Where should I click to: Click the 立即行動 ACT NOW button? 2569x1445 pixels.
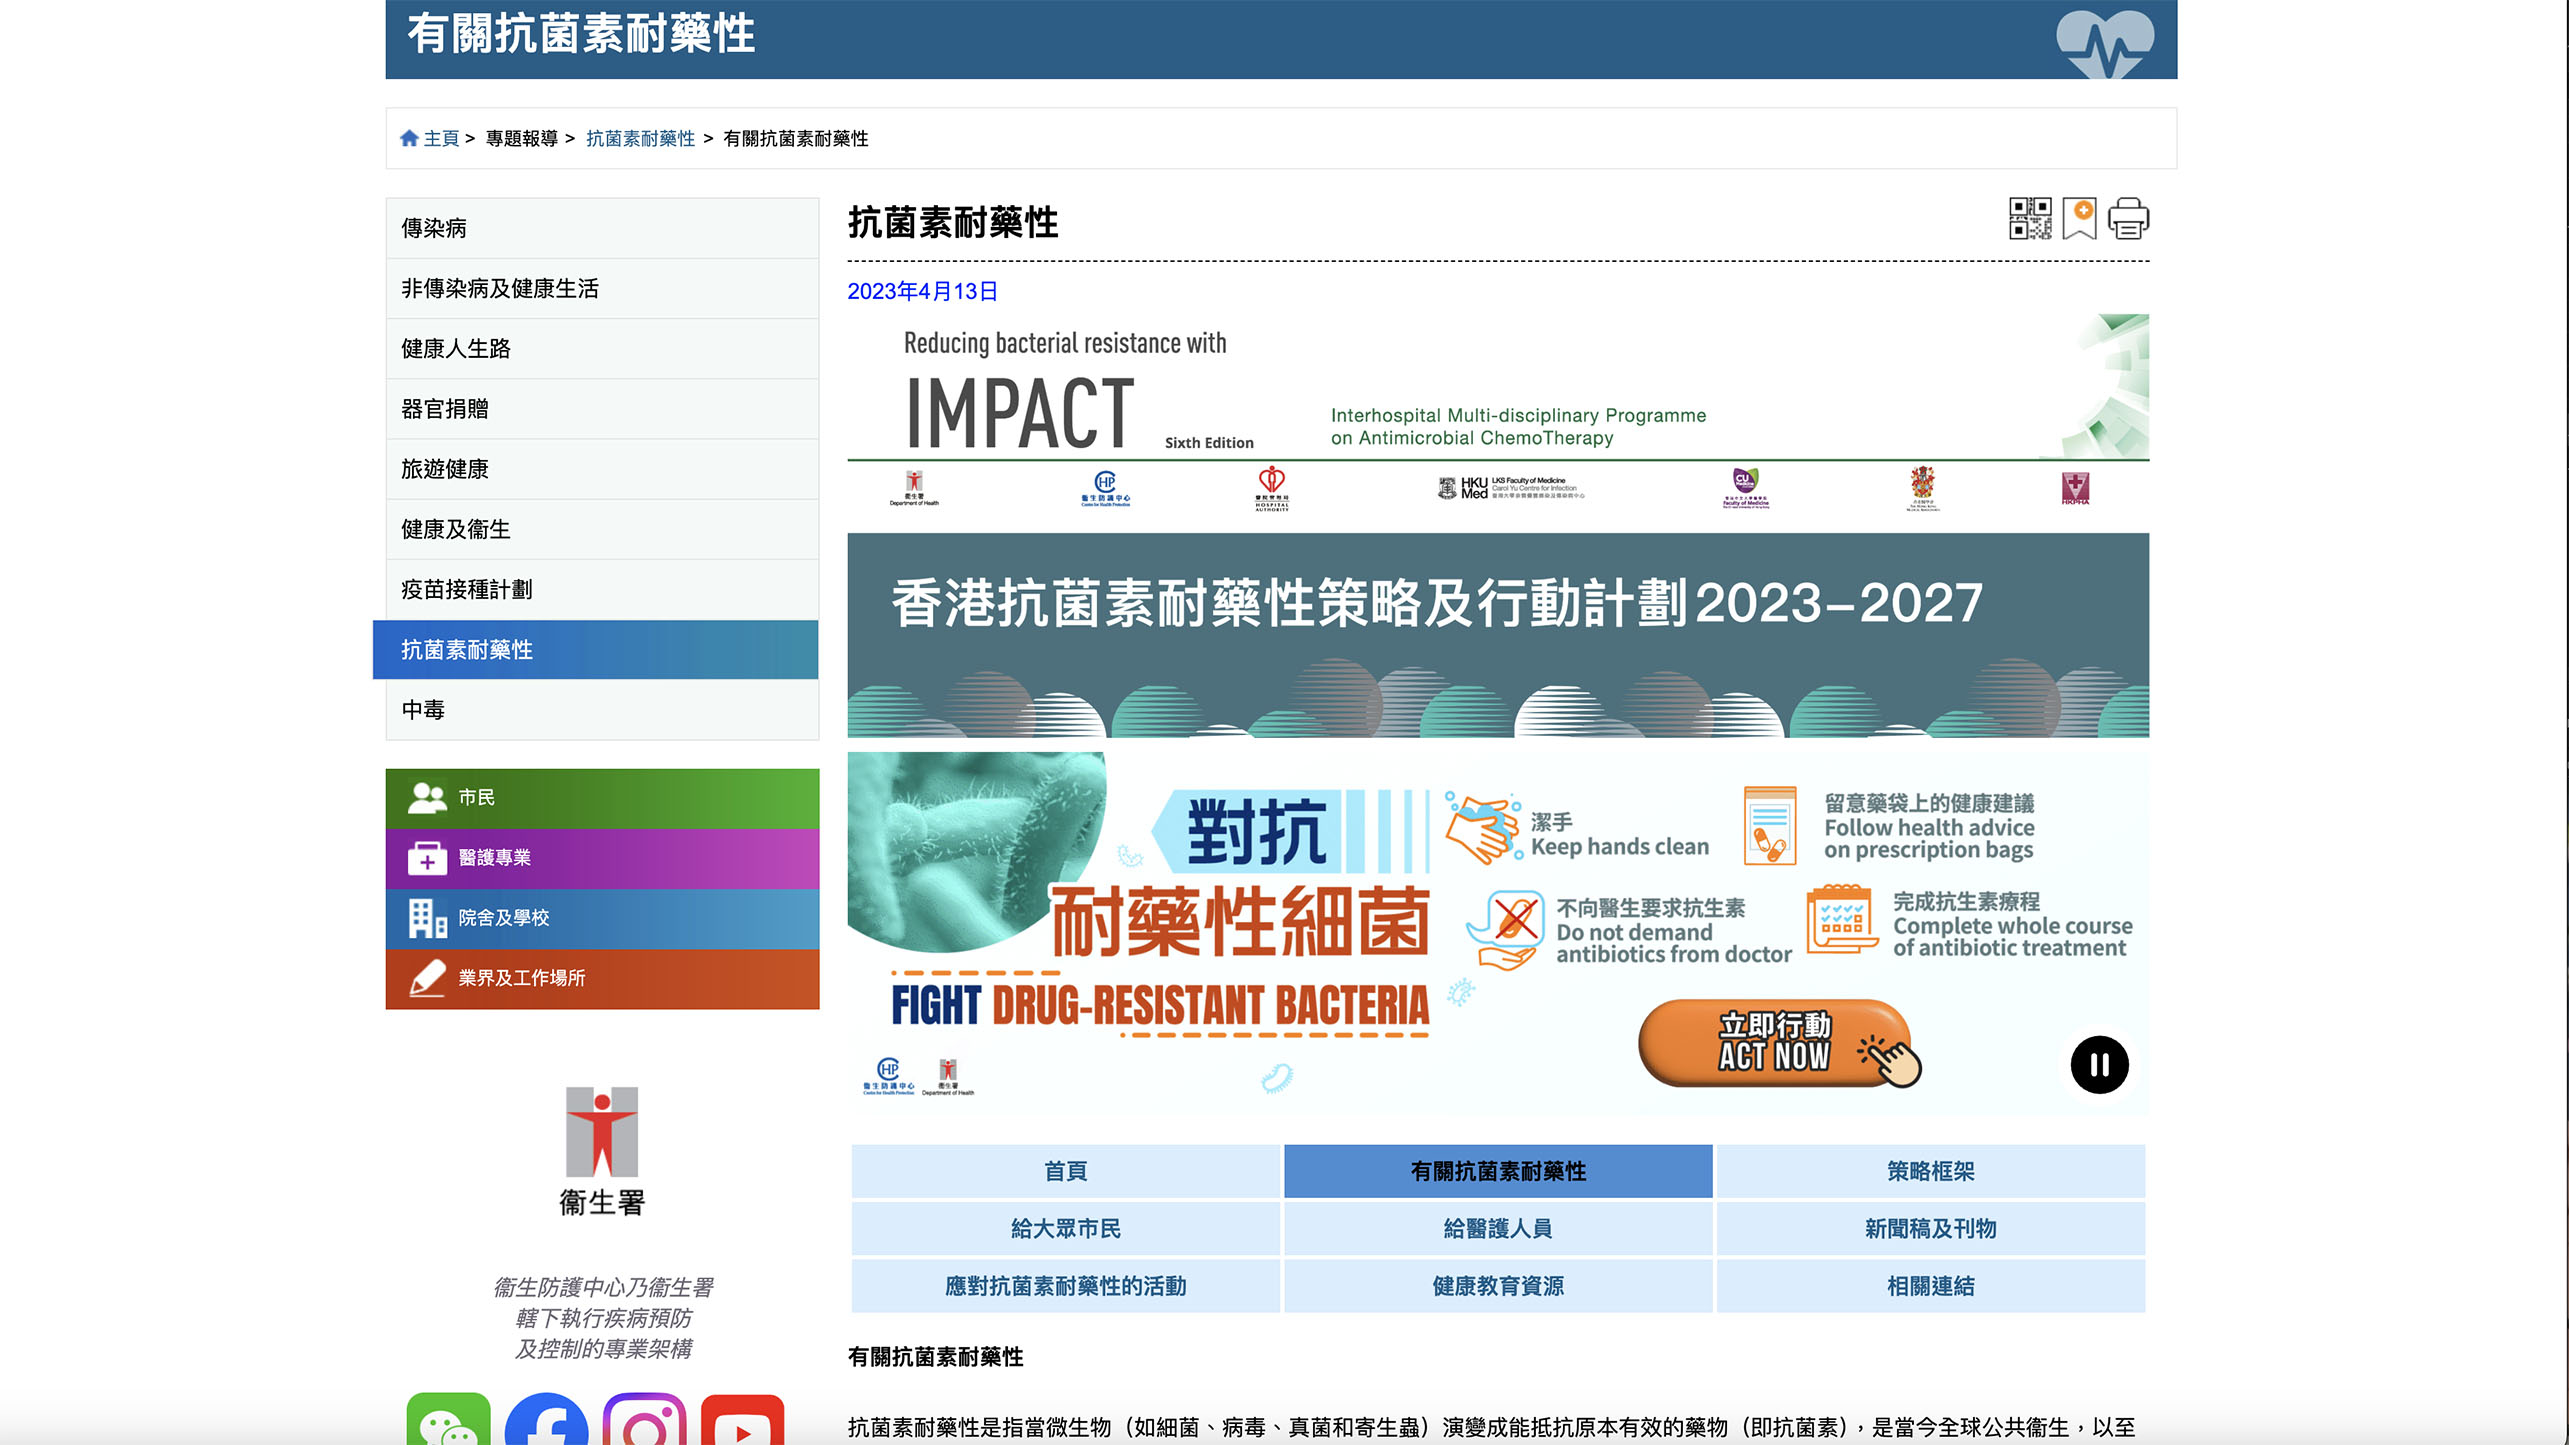coord(1775,1043)
